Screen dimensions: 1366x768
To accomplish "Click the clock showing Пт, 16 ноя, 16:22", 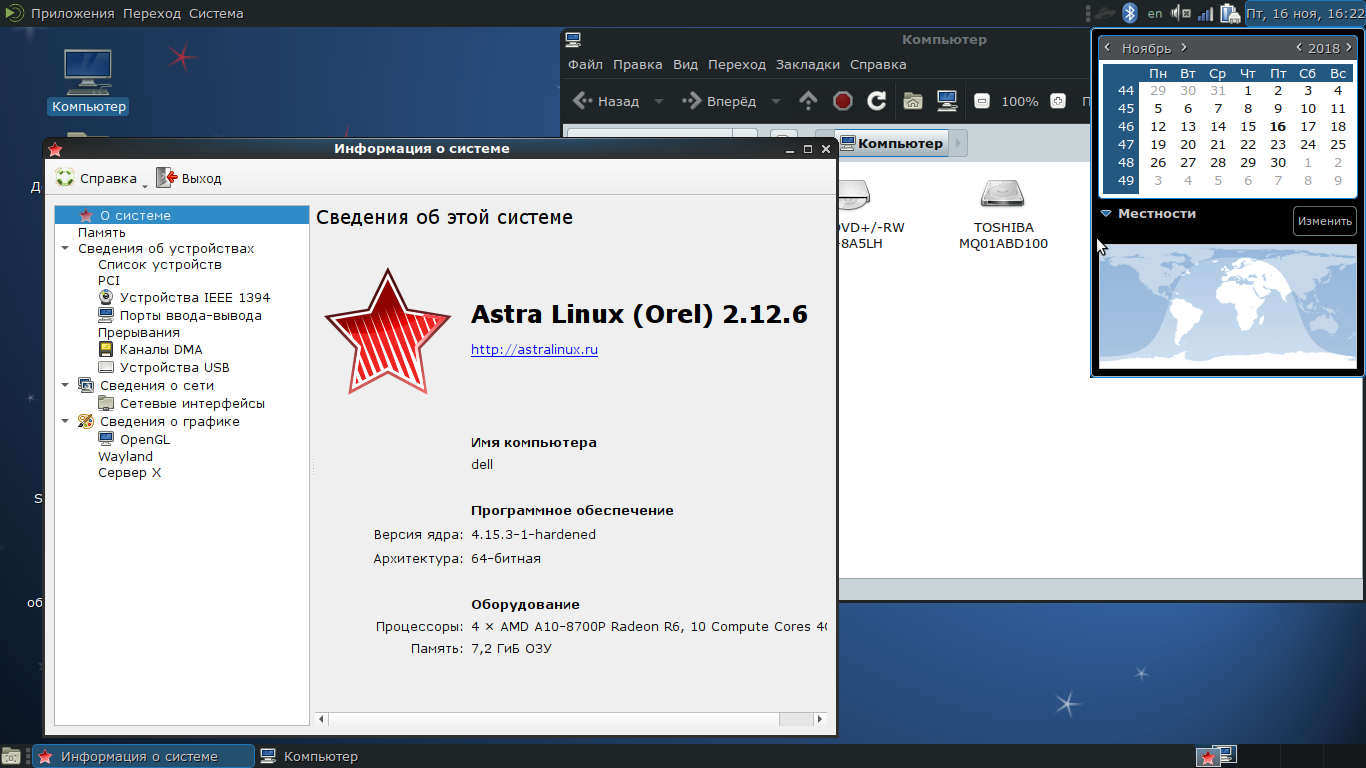I will (x=1305, y=13).
